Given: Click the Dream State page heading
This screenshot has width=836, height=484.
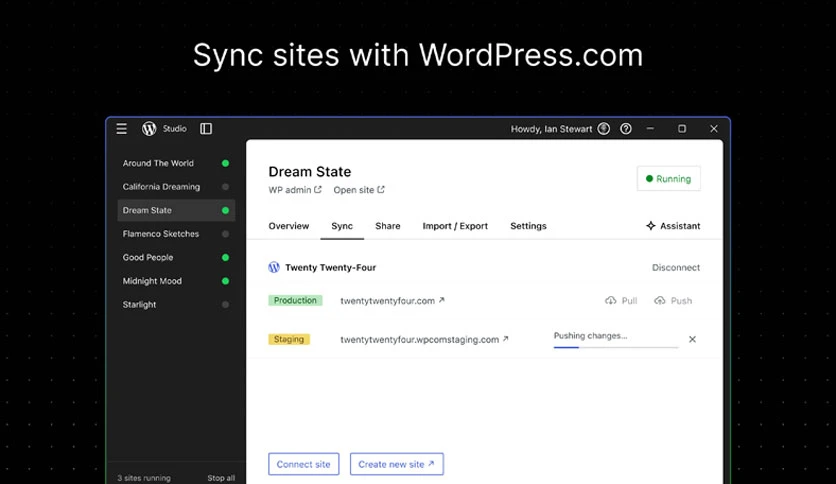Looking at the screenshot, I should pos(310,172).
